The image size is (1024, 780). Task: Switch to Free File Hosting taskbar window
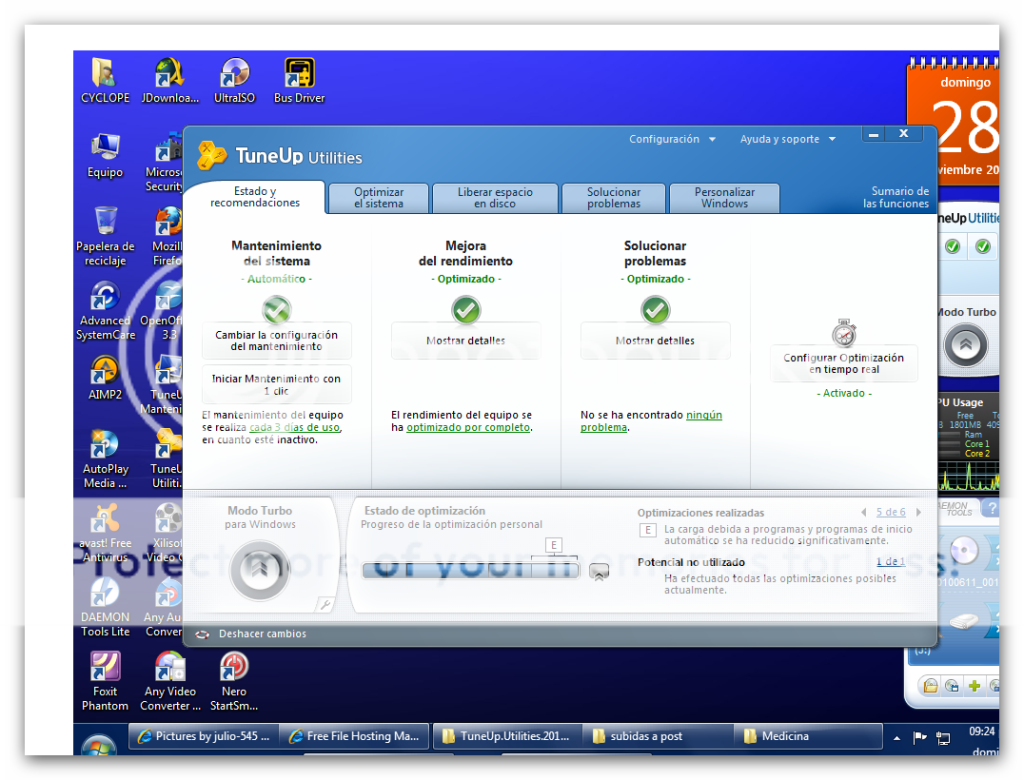(x=355, y=736)
